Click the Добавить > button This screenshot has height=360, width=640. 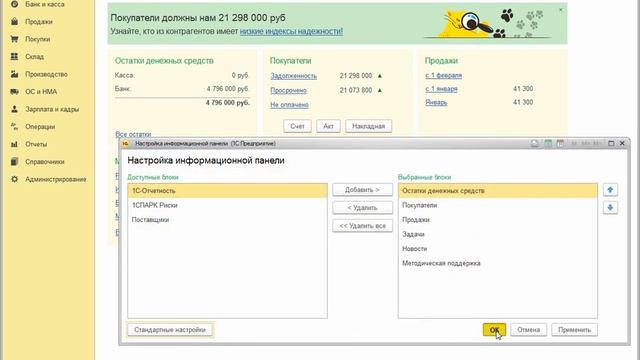coord(362,190)
